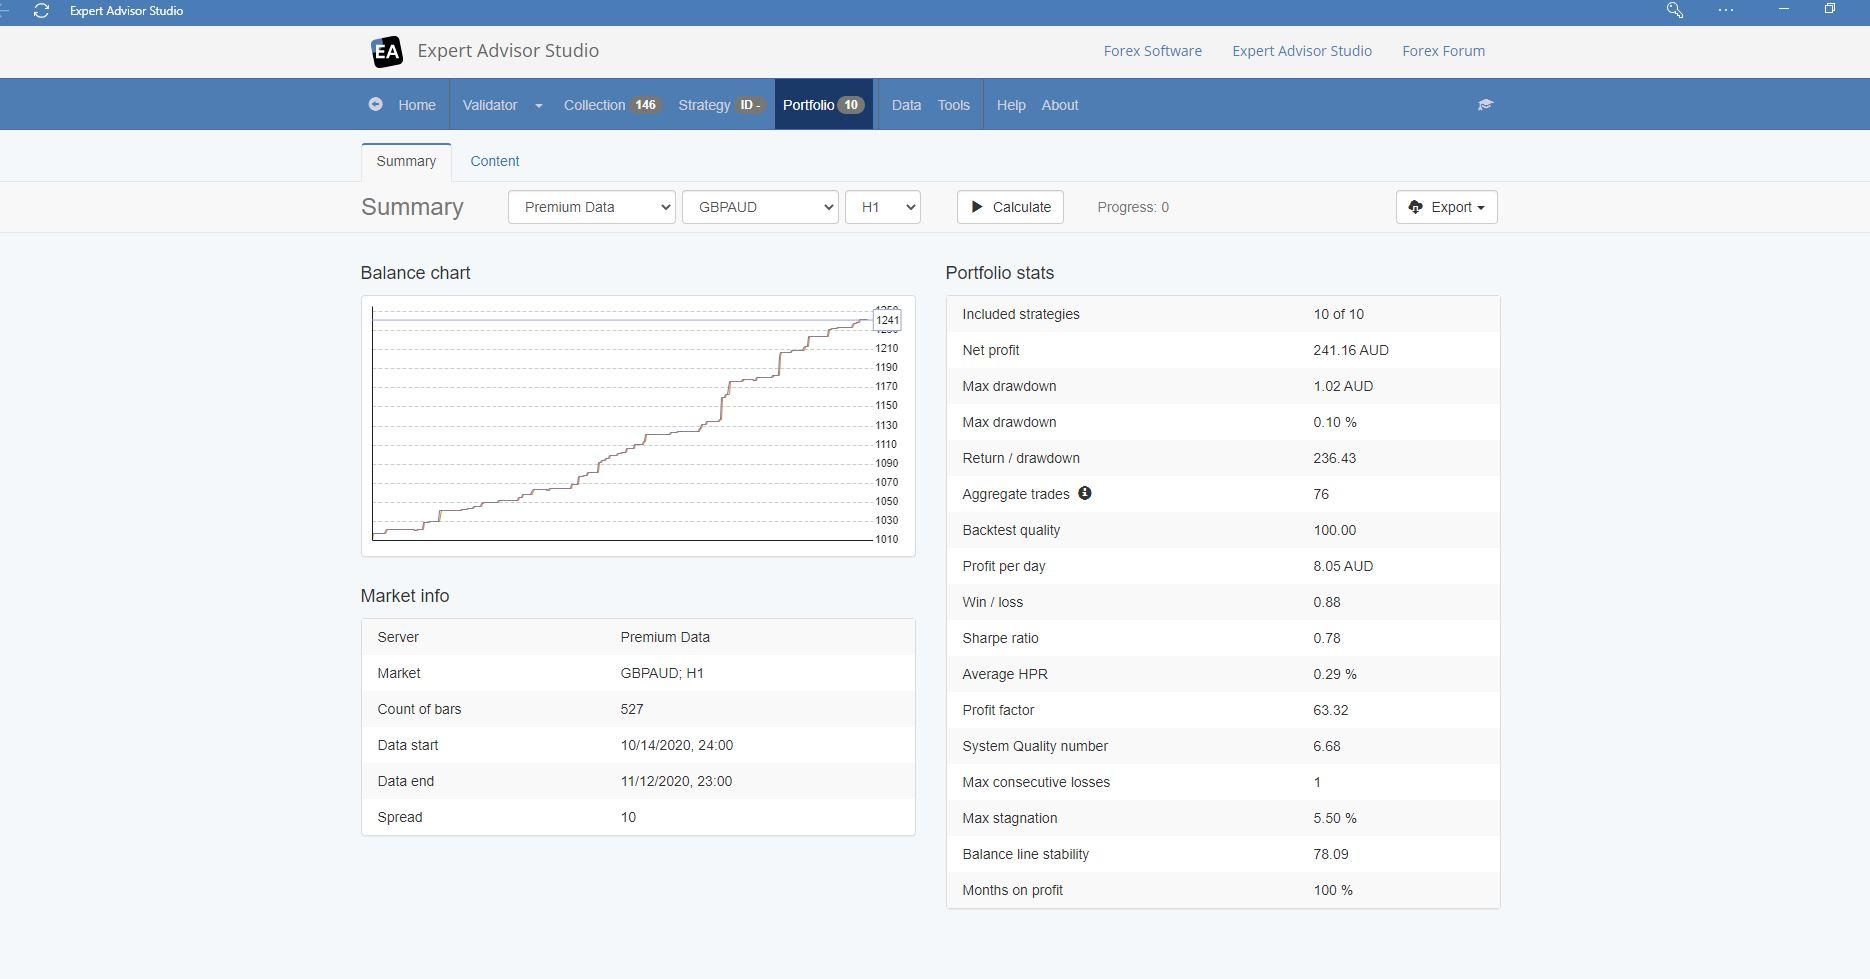Click the Max drawdown value 0.10 %
Image resolution: width=1870 pixels, height=979 pixels.
pyautogui.click(x=1335, y=422)
